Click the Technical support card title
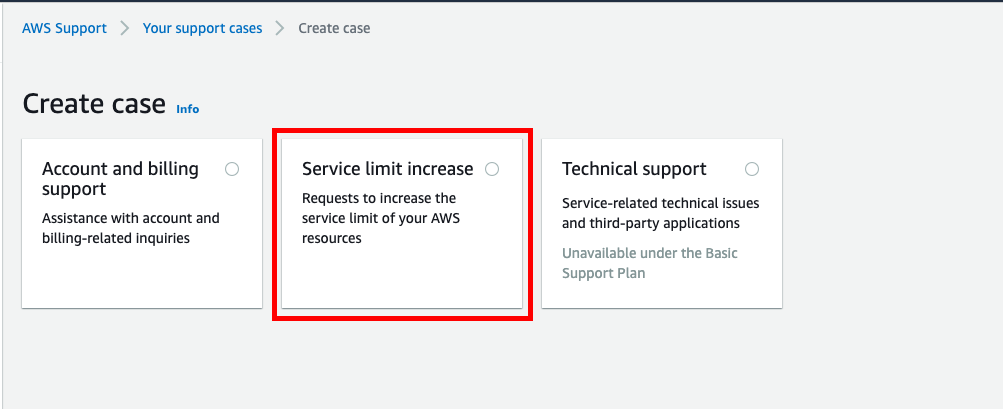 click(x=634, y=169)
